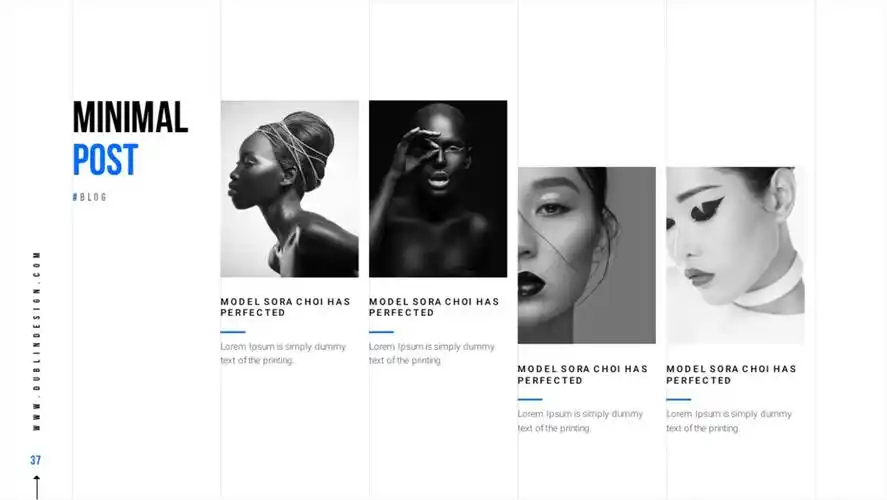Viewport: 887px width, 500px height.
Task: Click blue divider line under first post title
Action: point(233,332)
